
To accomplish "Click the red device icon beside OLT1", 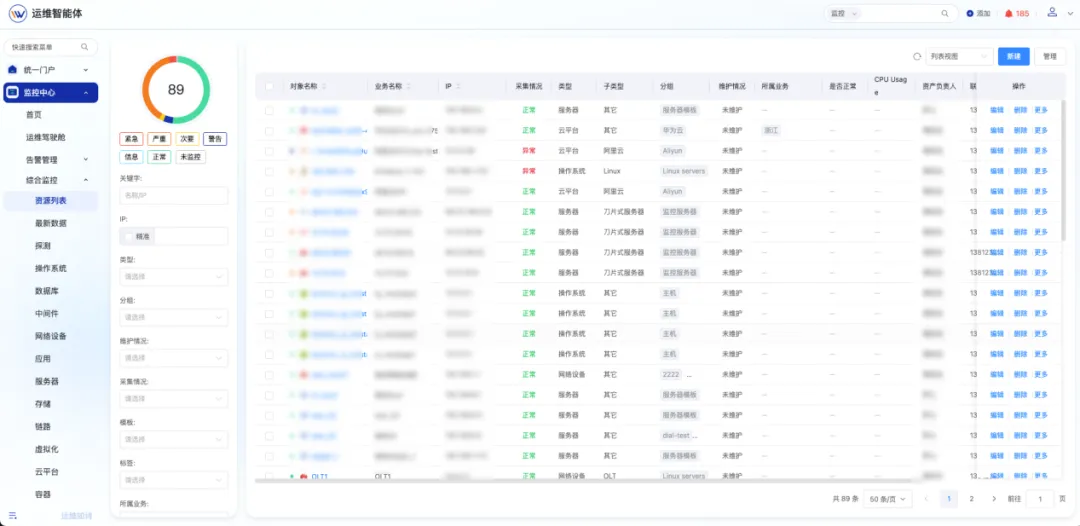I will (304, 476).
